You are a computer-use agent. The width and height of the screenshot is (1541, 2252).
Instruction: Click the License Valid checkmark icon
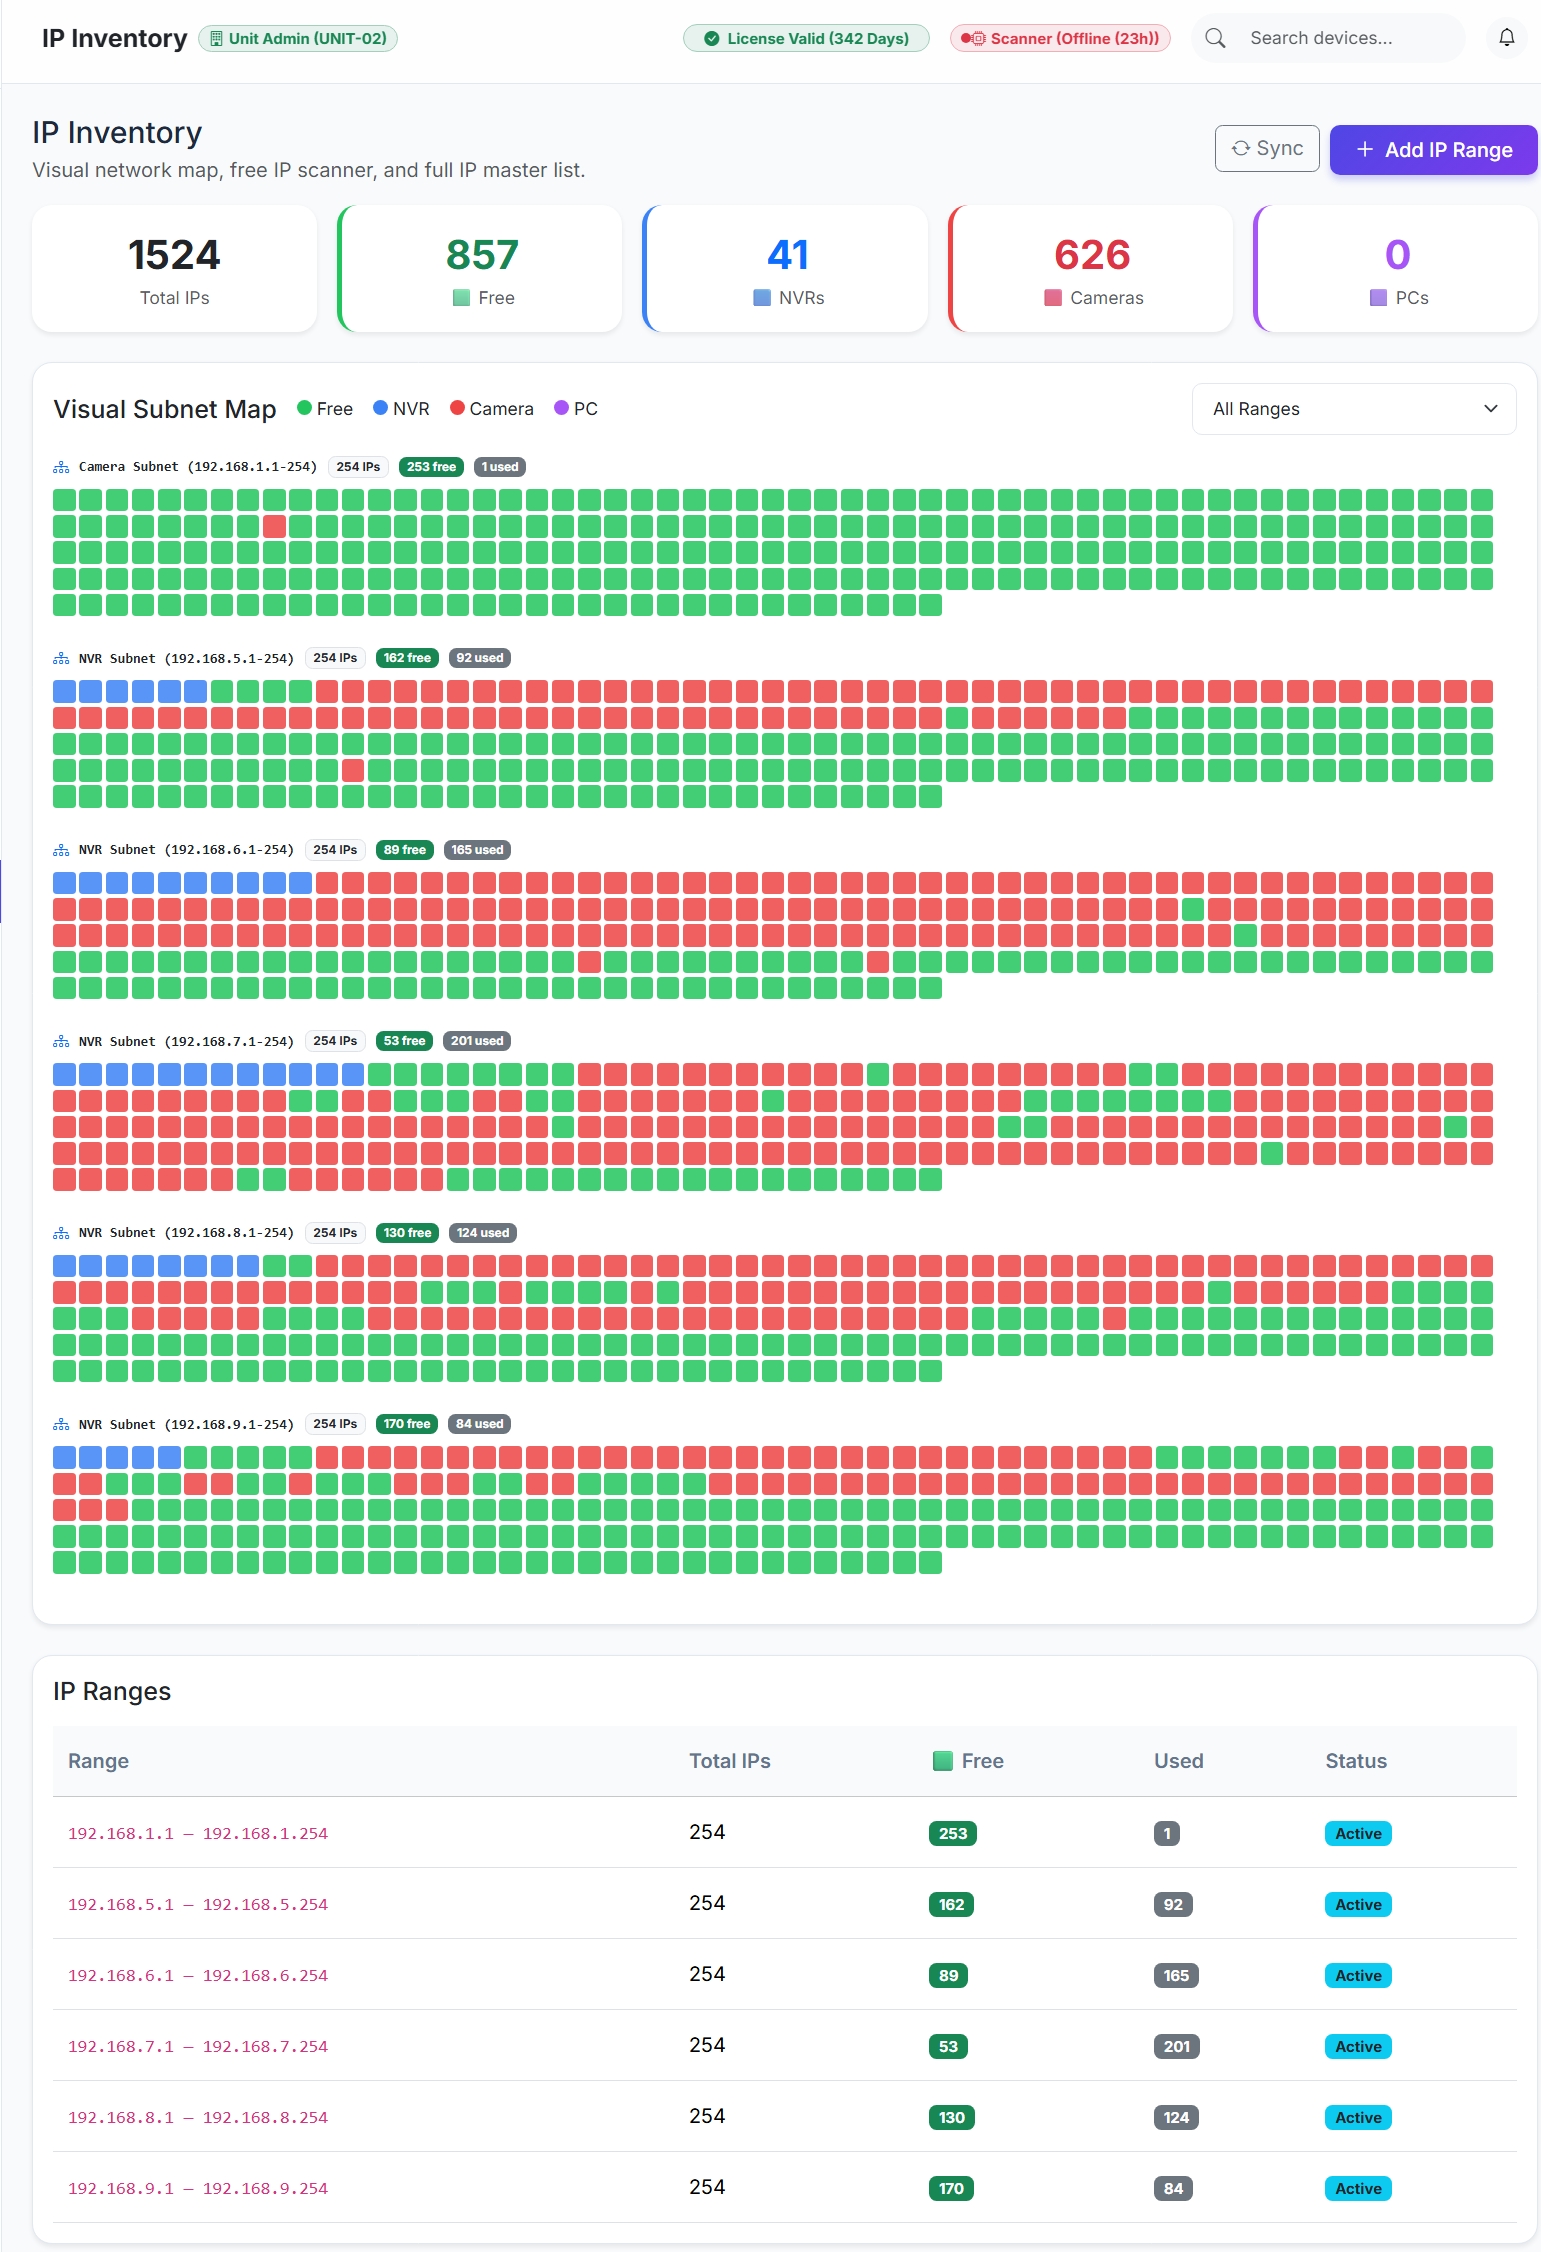tap(712, 38)
